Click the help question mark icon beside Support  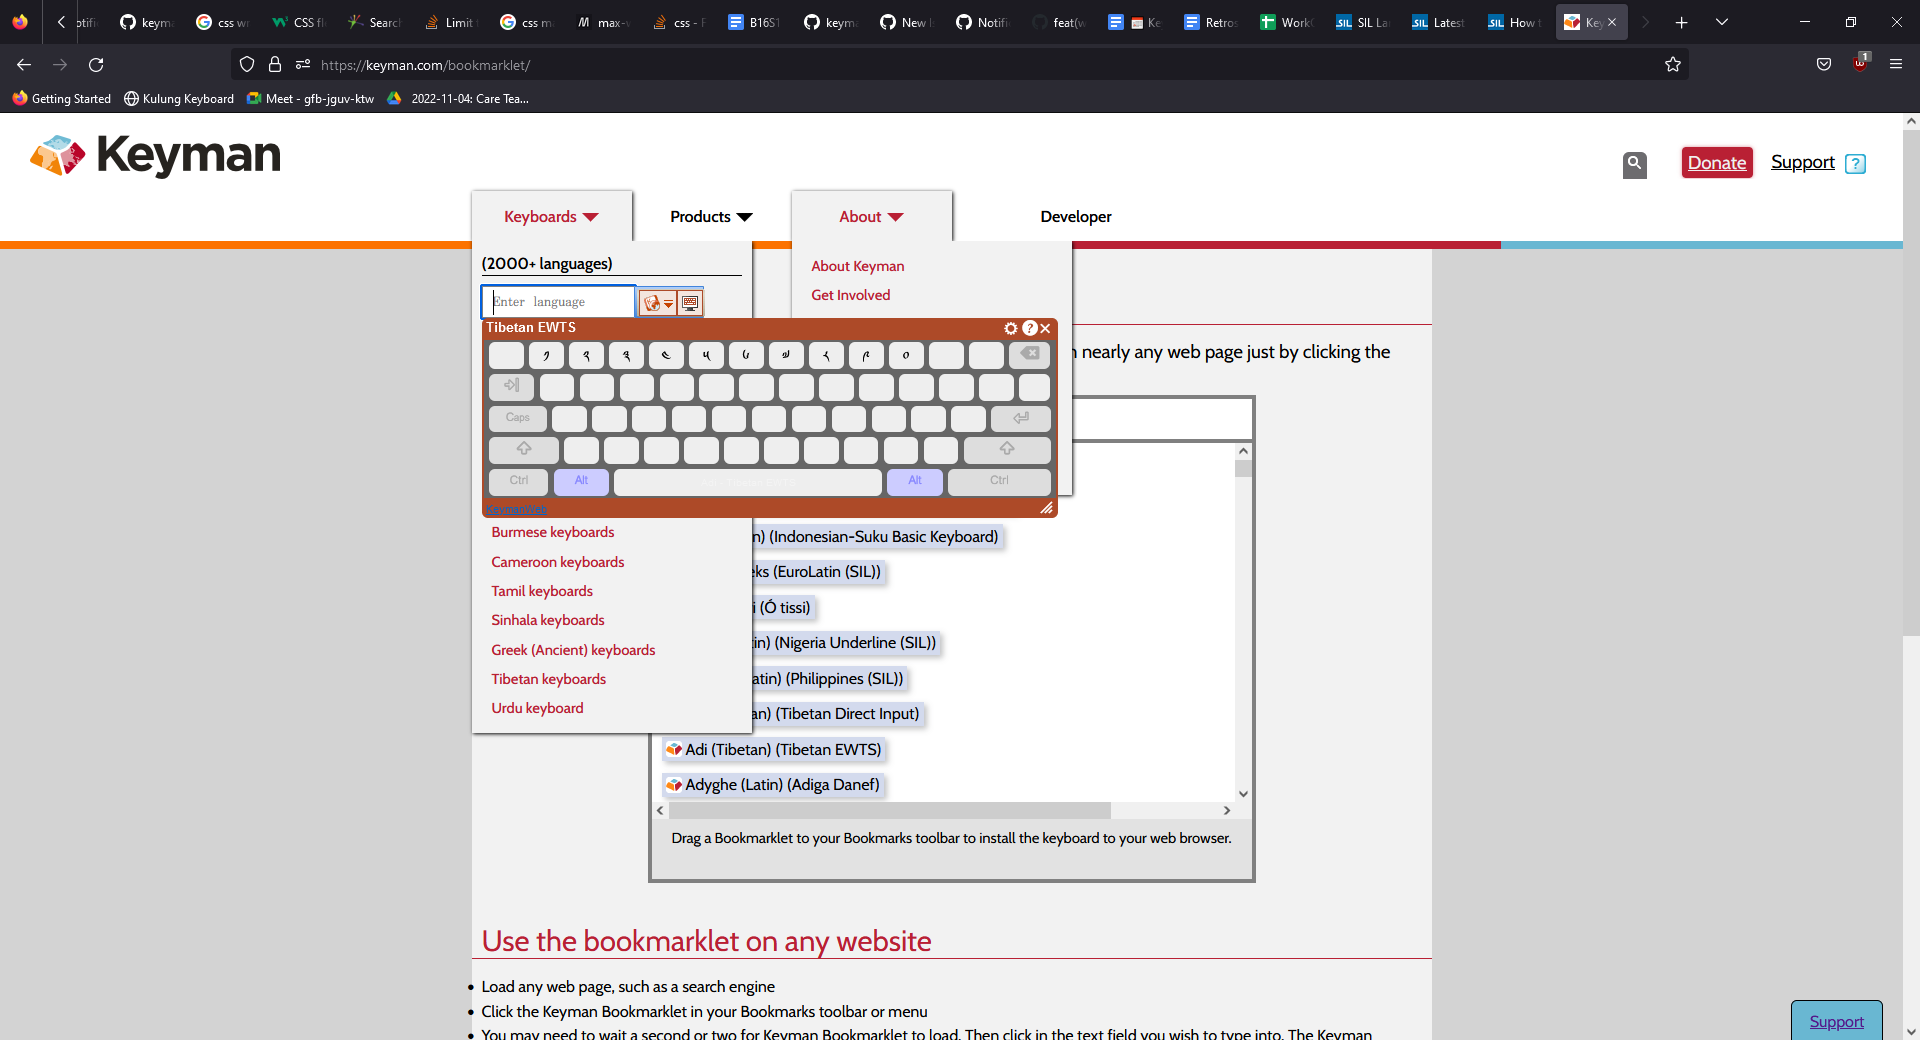click(1856, 164)
